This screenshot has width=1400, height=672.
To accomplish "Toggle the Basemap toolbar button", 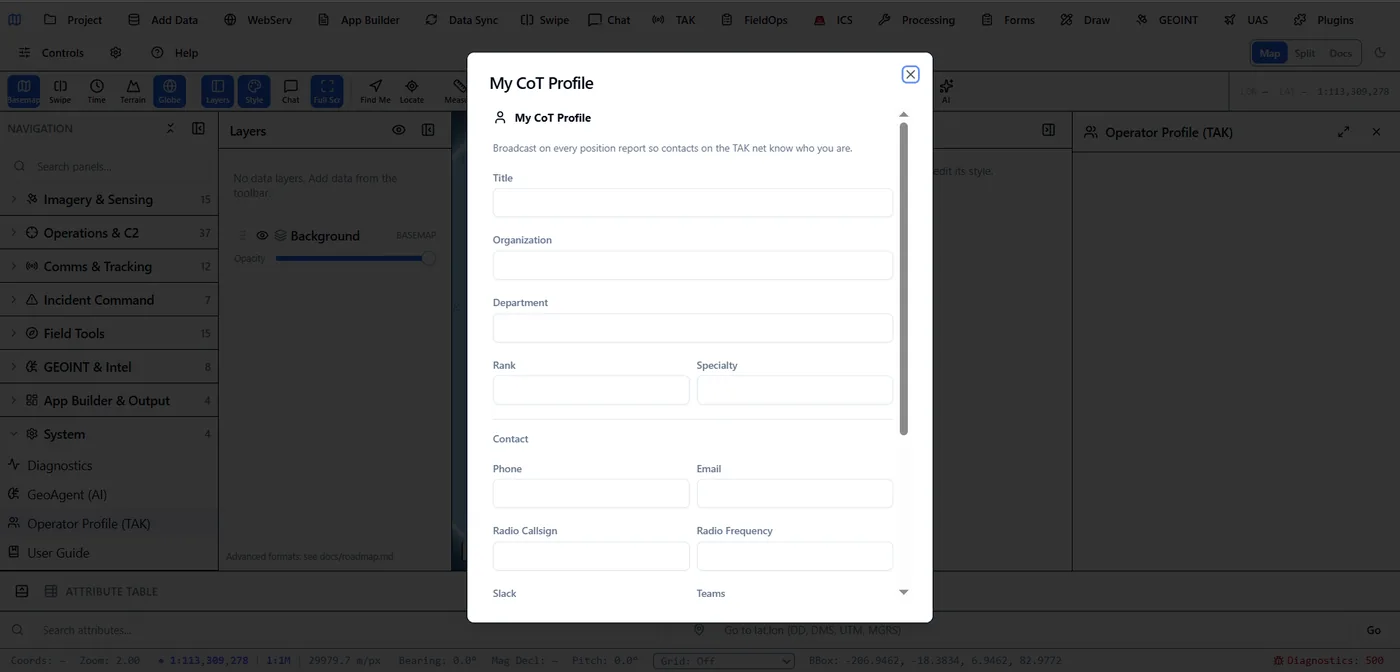I will coord(23,91).
